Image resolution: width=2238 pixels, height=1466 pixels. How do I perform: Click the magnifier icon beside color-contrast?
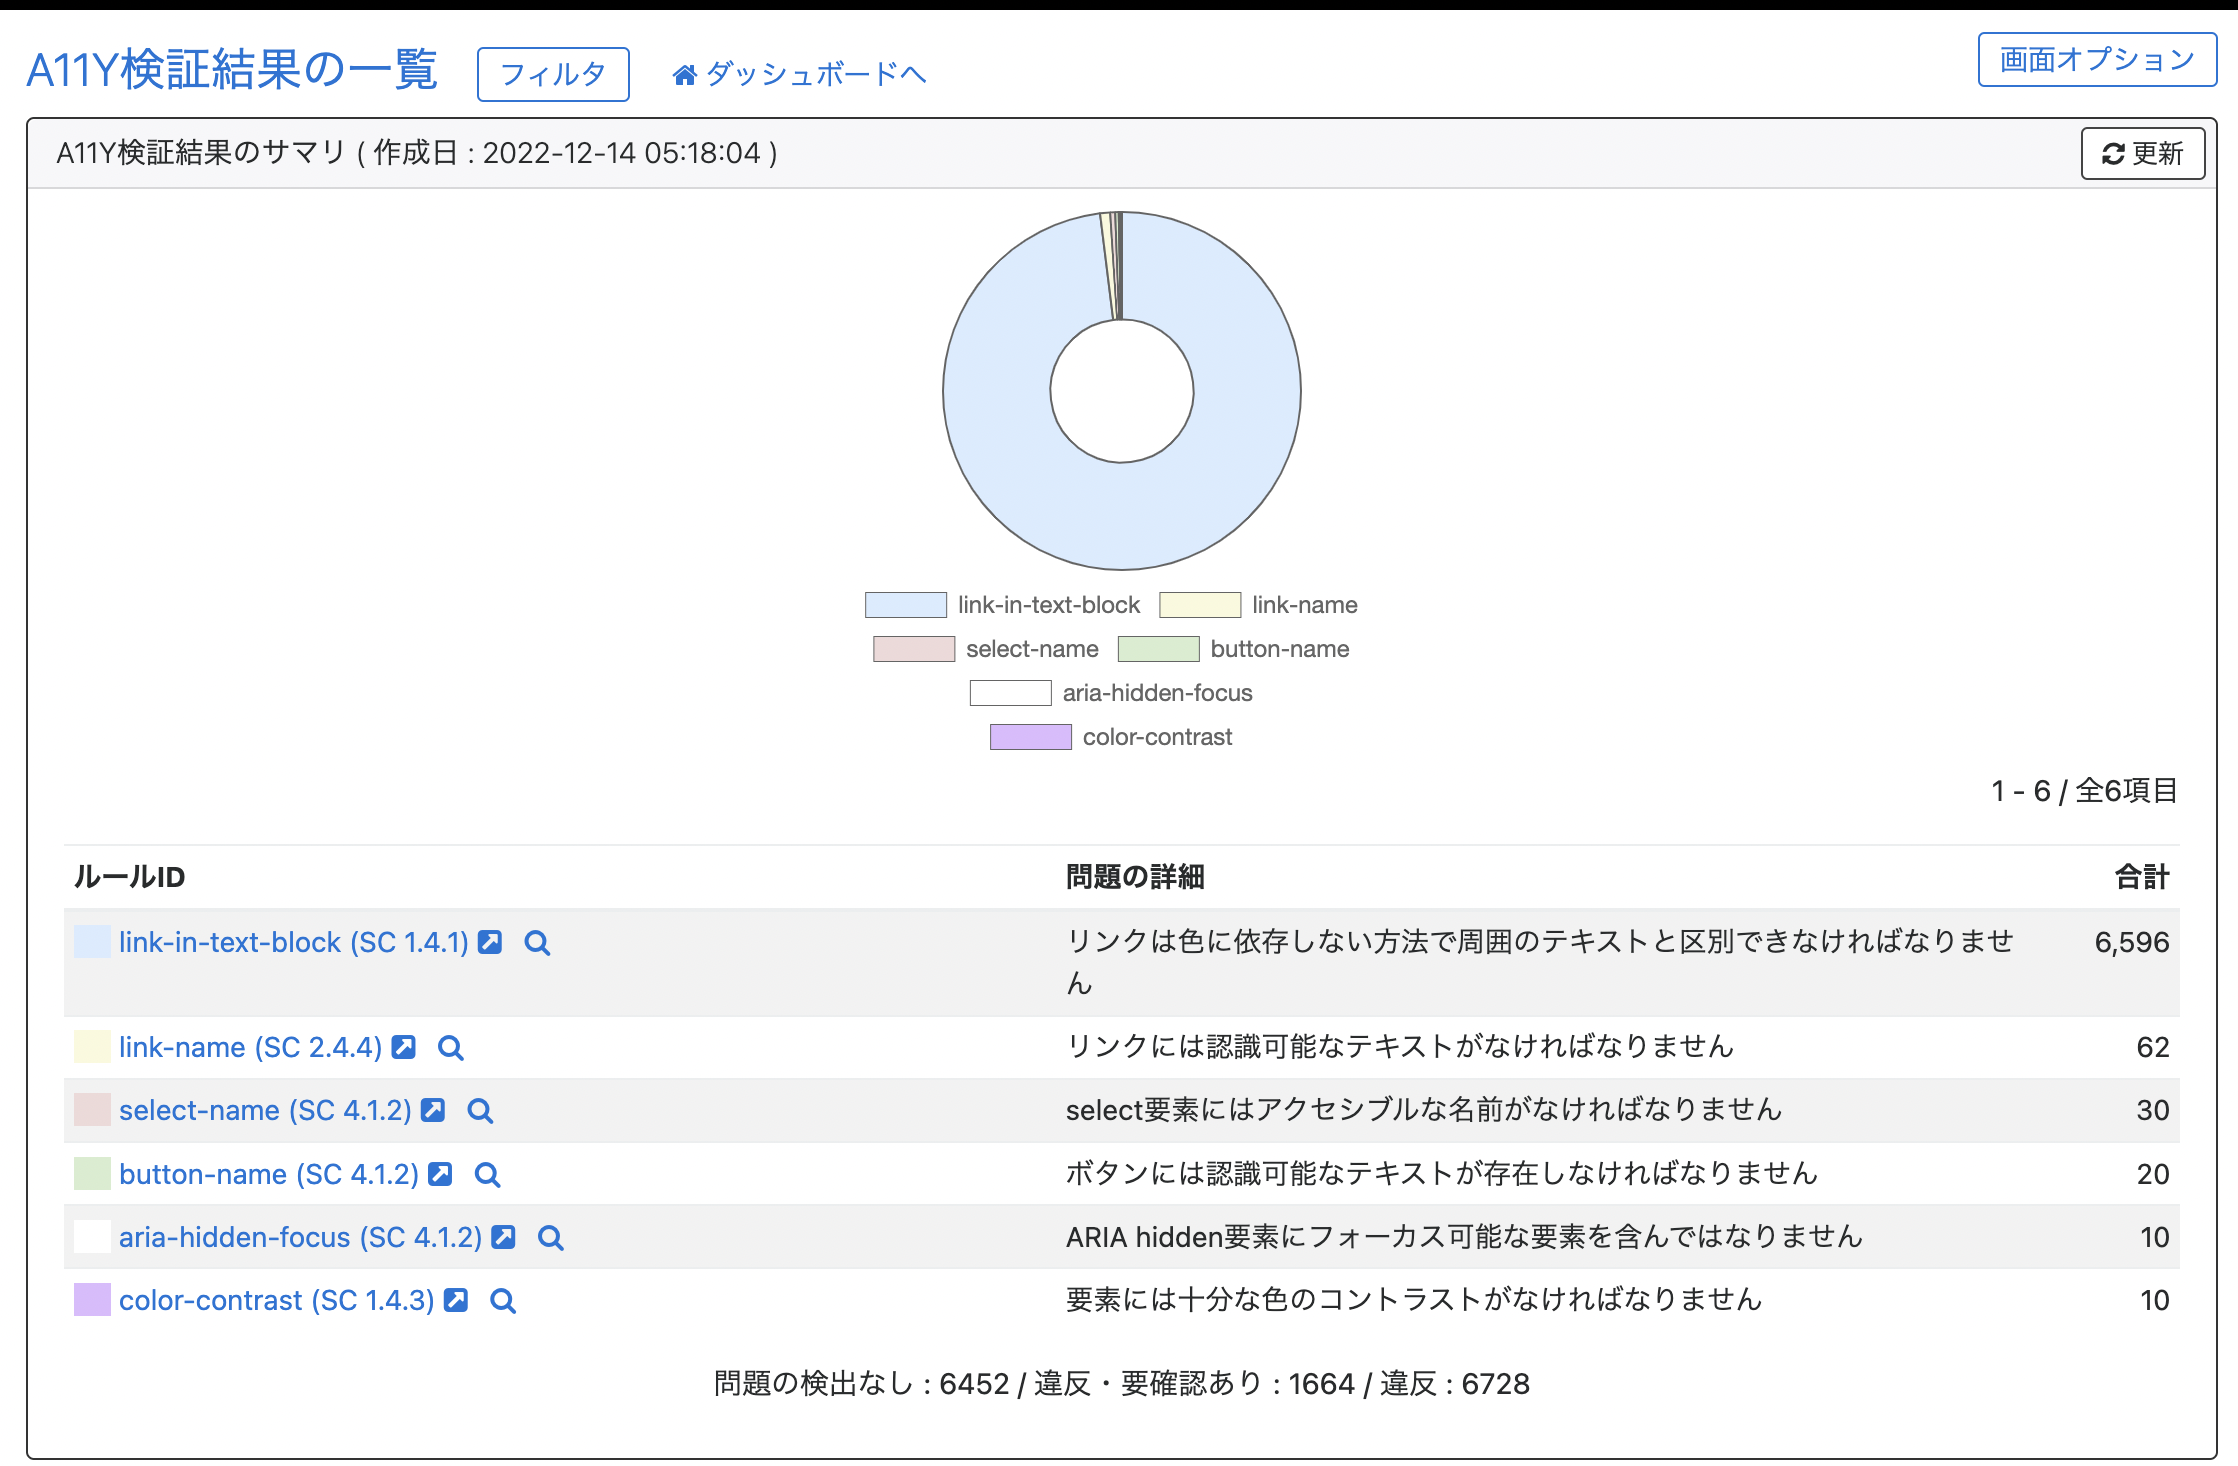pyautogui.click(x=502, y=1301)
